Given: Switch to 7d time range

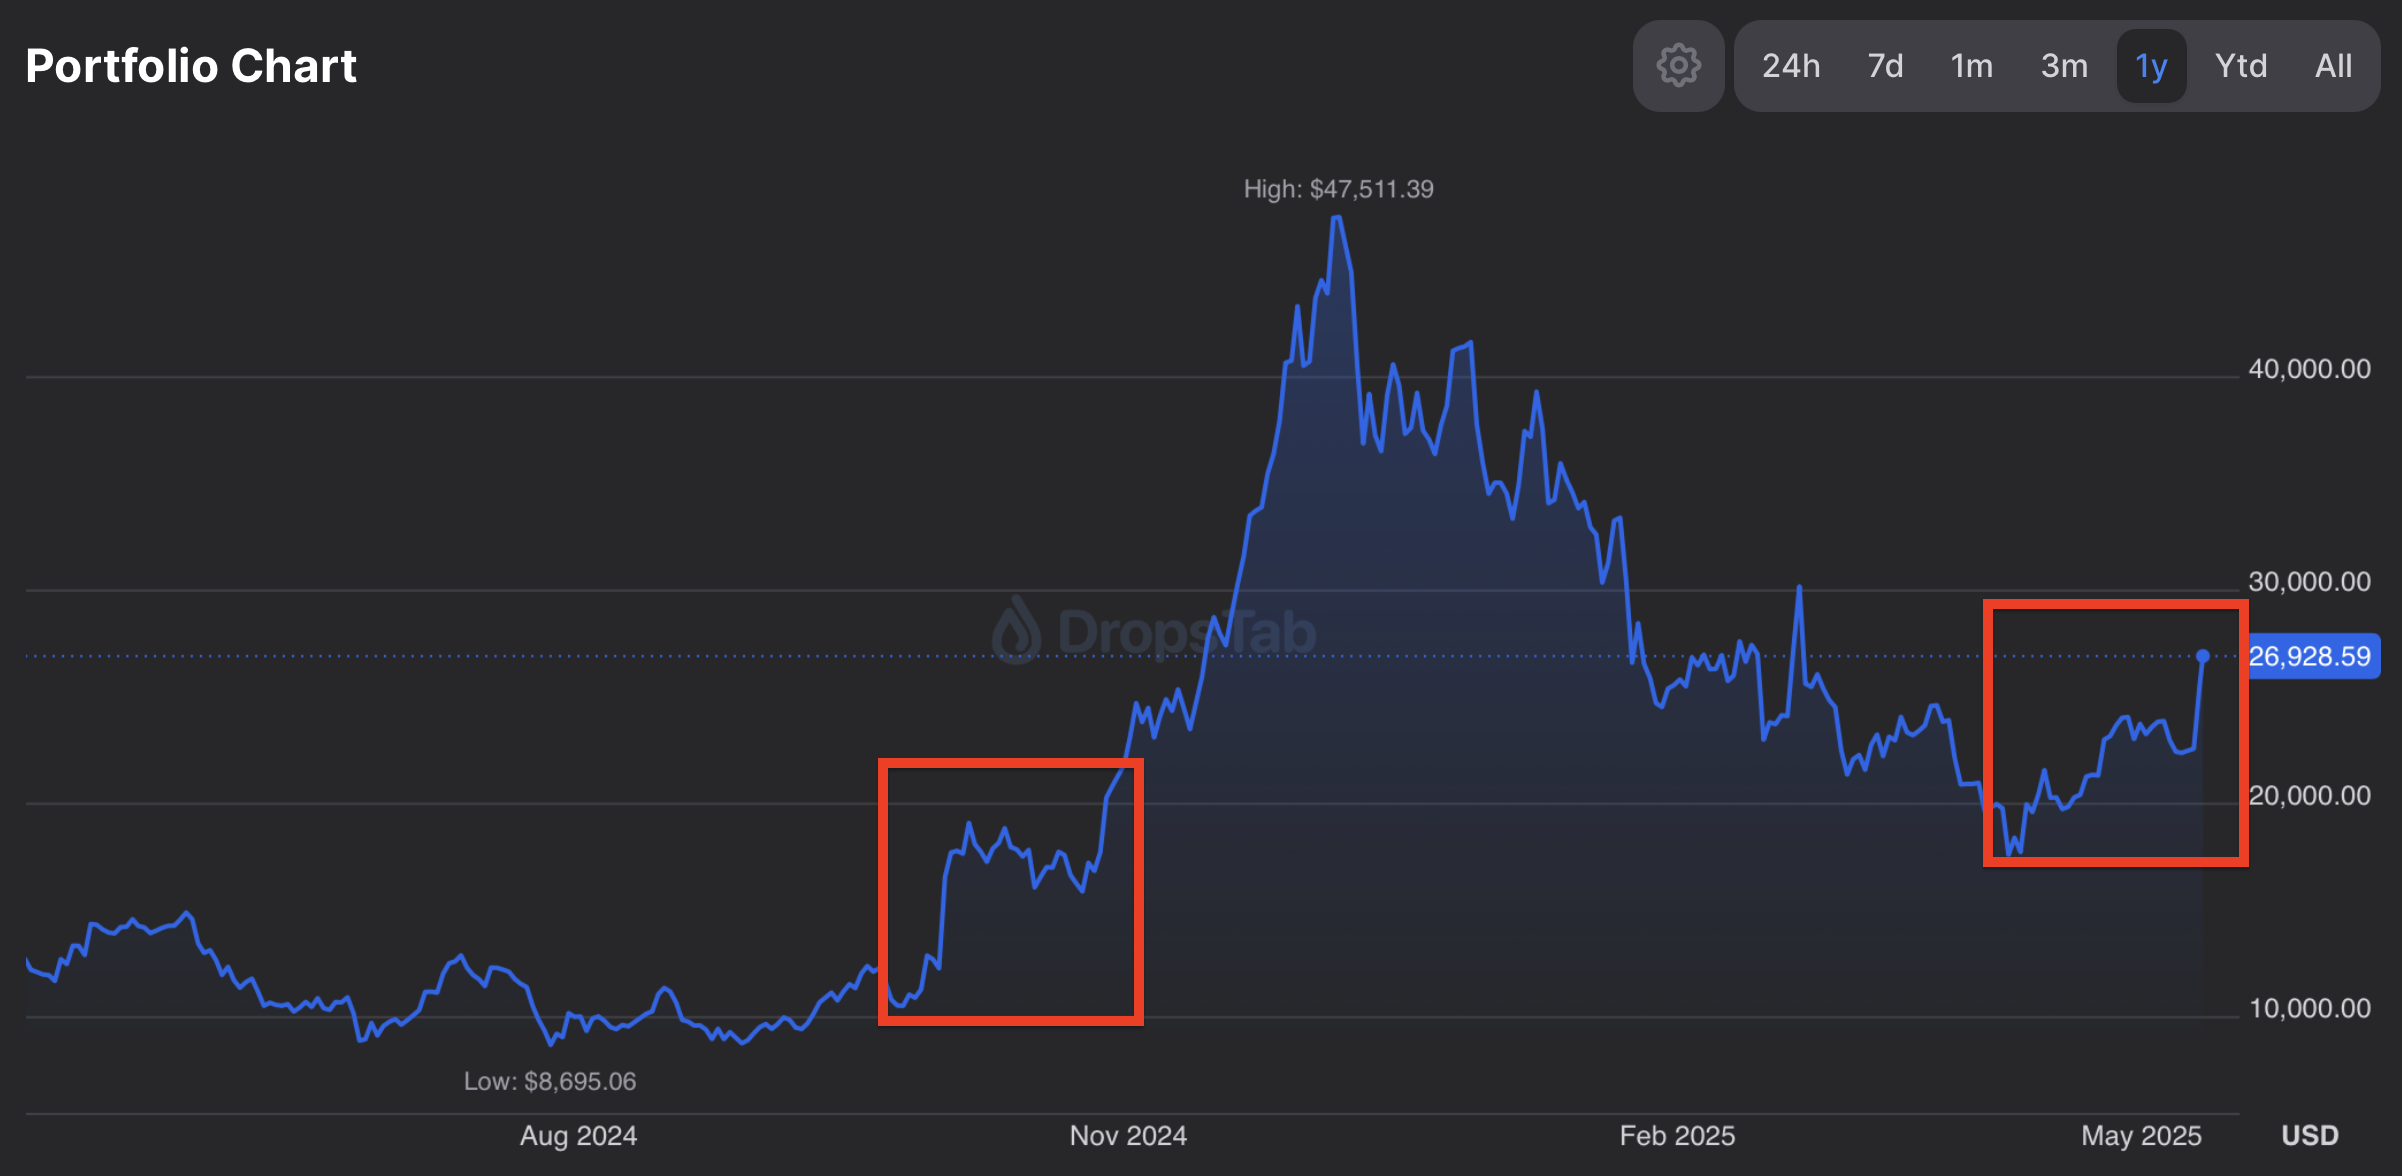Looking at the screenshot, I should pos(1885,66).
